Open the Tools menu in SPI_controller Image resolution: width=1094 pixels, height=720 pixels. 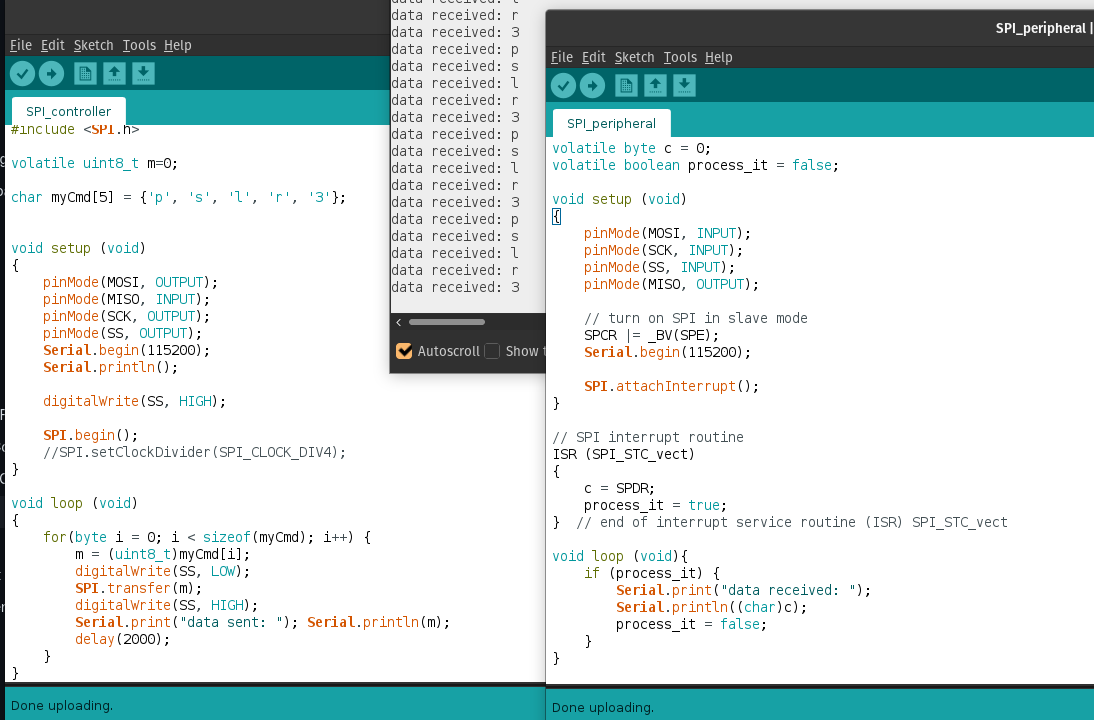[x=139, y=45]
